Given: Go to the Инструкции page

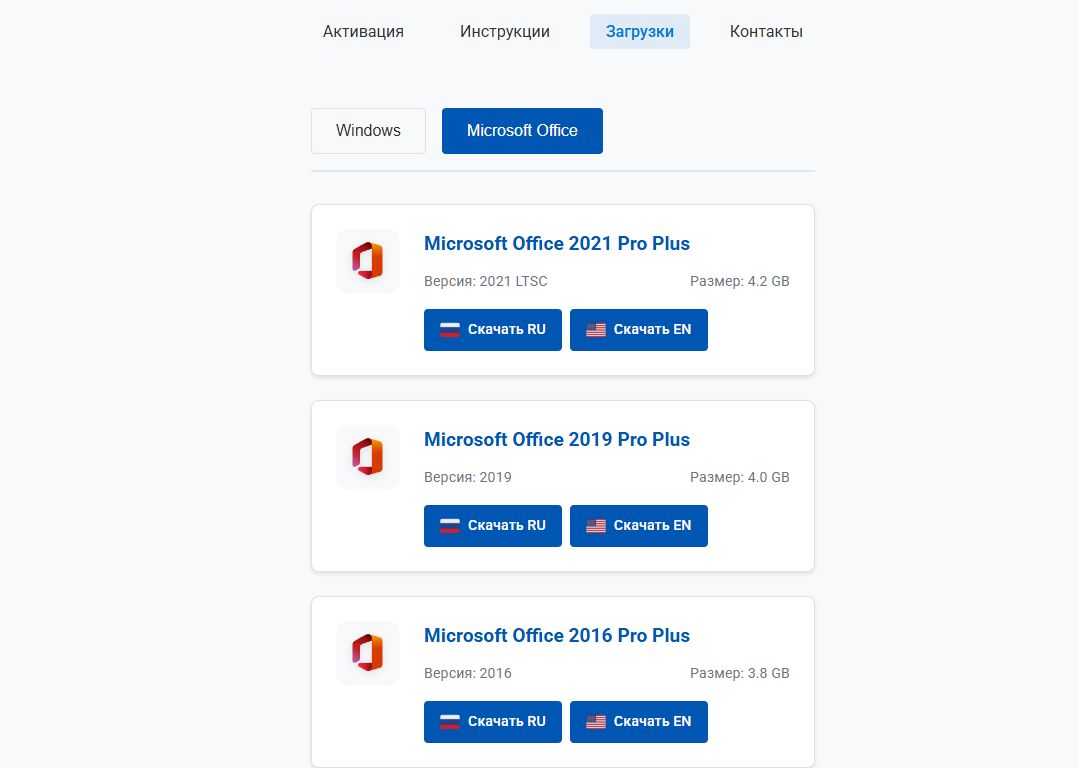Looking at the screenshot, I should click(x=505, y=31).
